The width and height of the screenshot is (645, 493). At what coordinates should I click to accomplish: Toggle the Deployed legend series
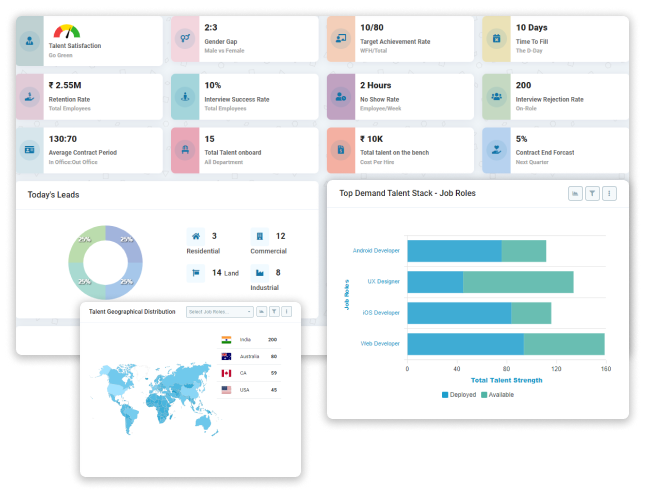[x=460, y=395]
